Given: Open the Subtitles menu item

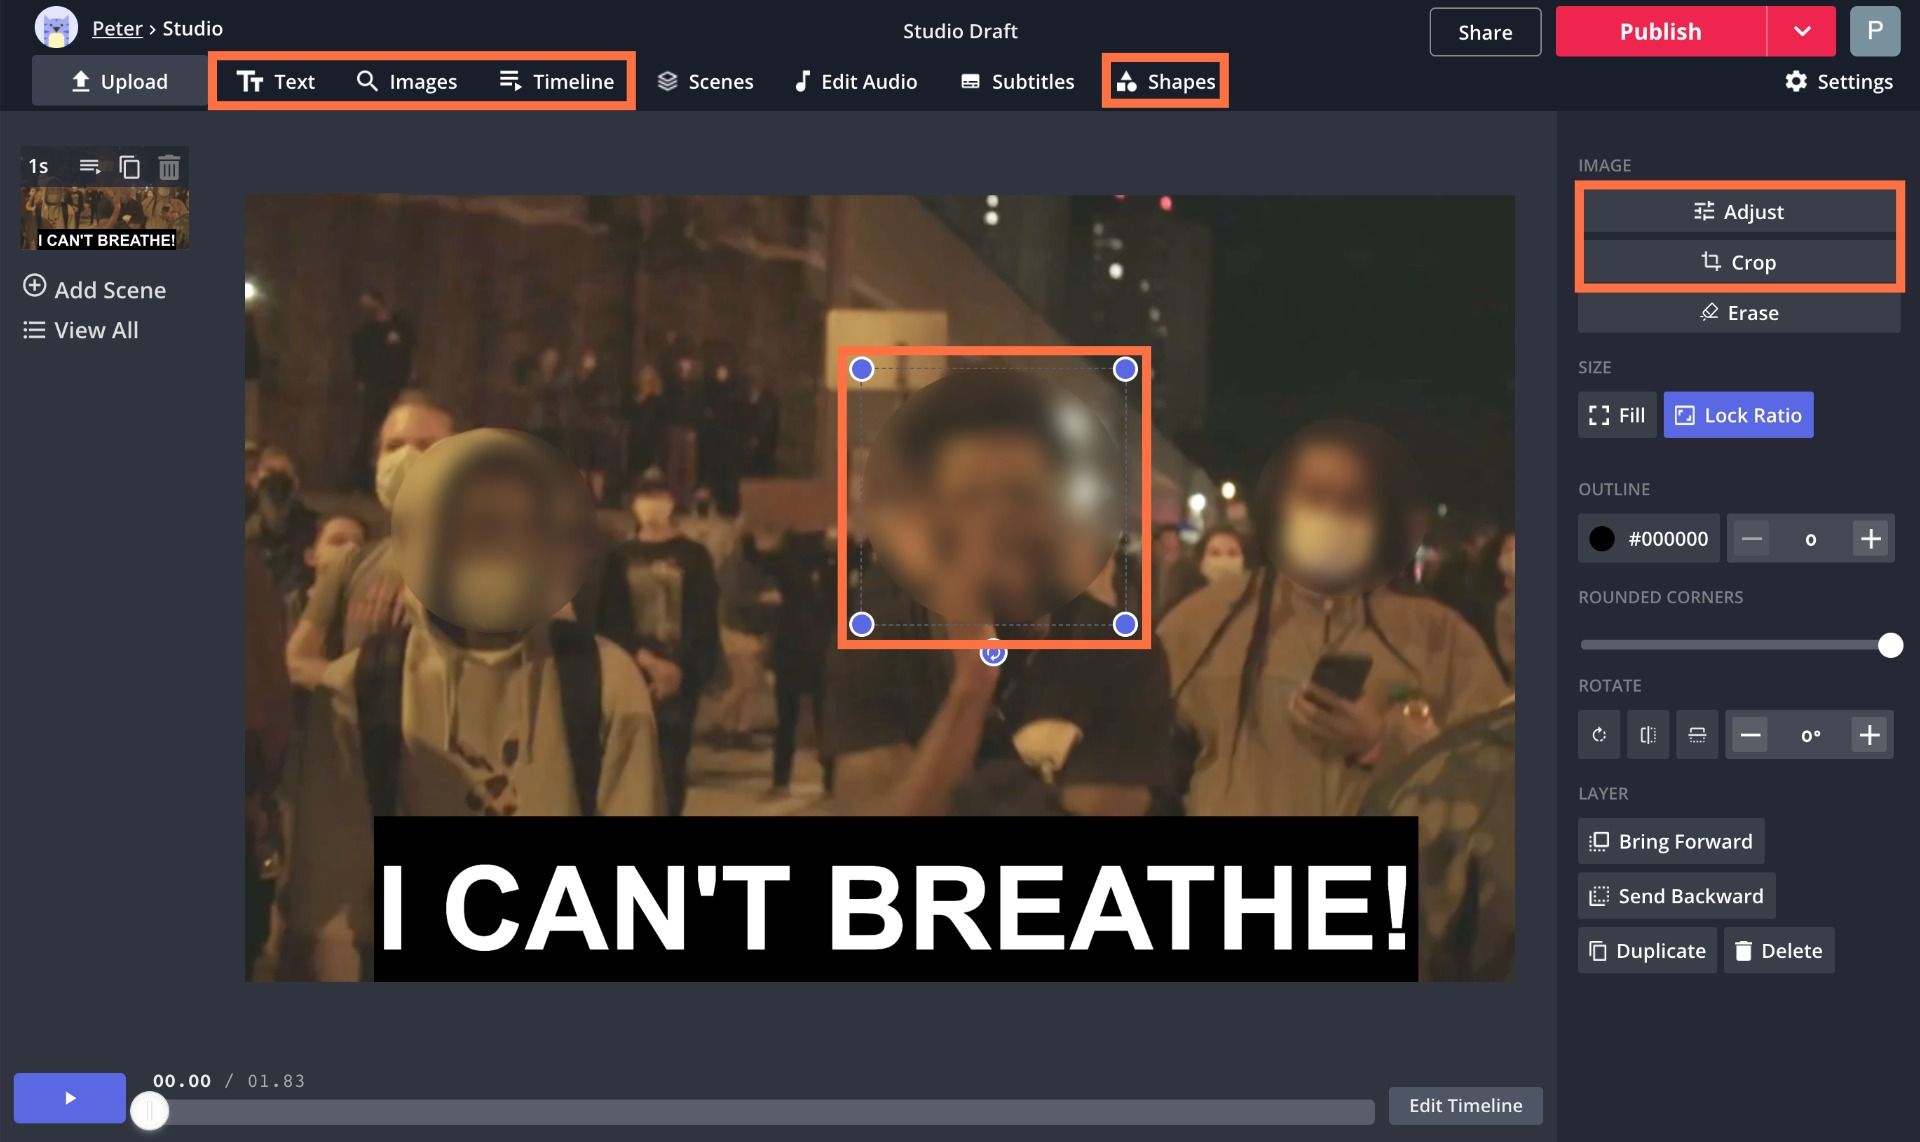Looking at the screenshot, I should click(1017, 81).
